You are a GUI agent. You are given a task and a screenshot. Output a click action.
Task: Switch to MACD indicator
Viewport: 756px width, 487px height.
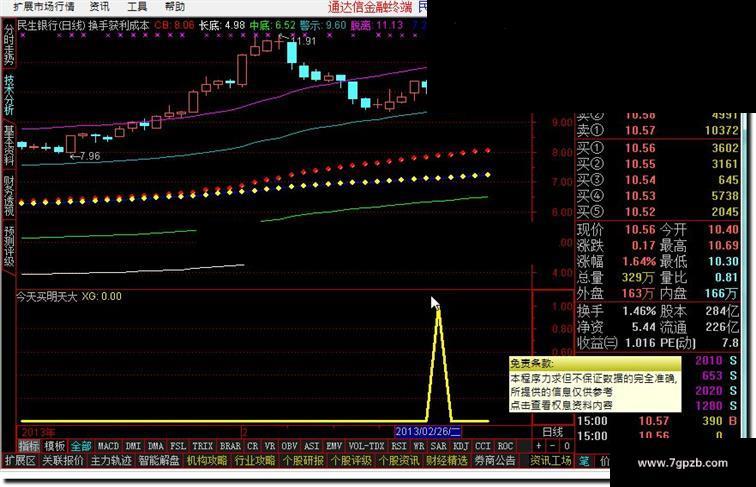pos(108,446)
